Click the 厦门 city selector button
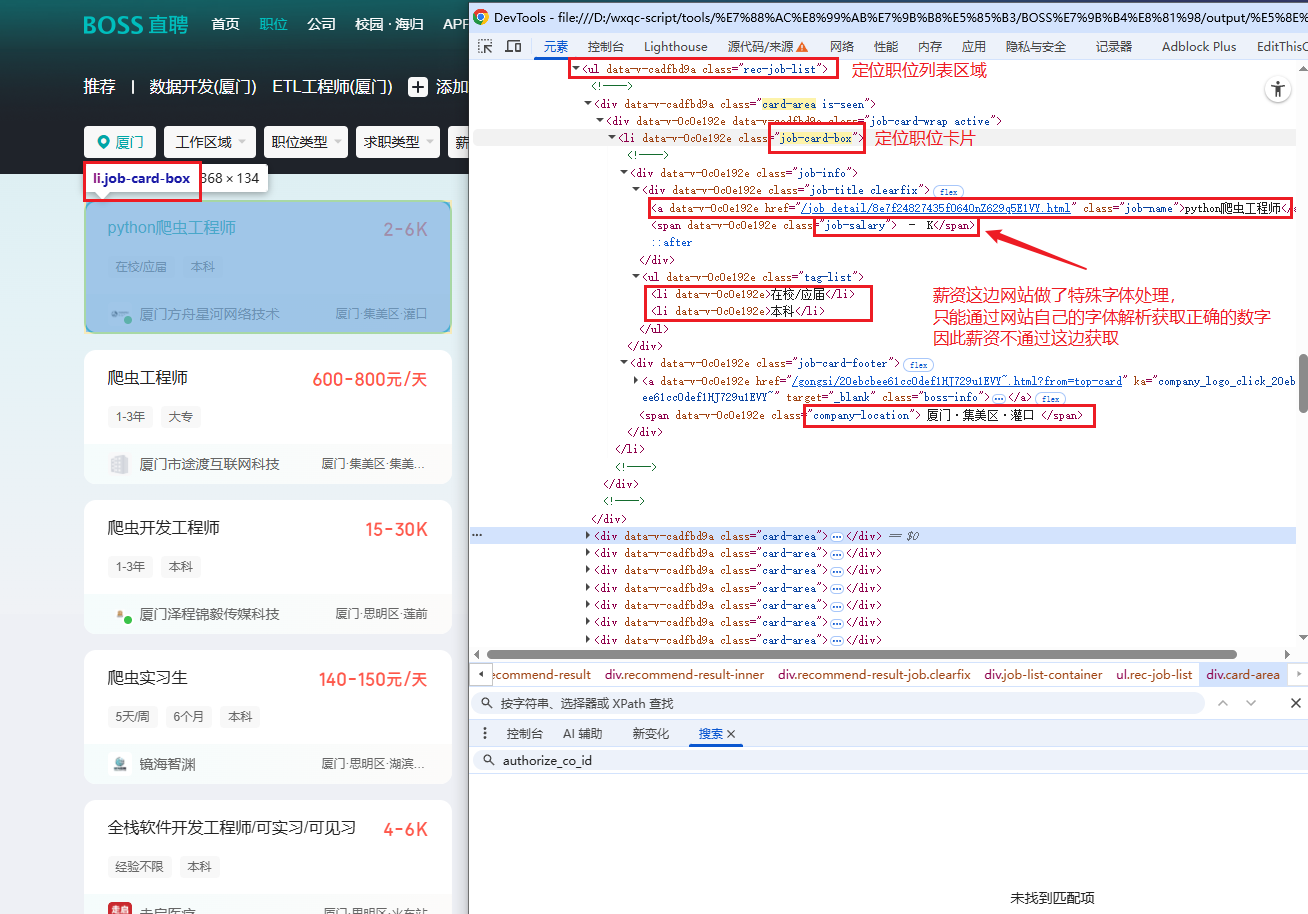The width and height of the screenshot is (1308, 914). pyautogui.click(x=120, y=142)
